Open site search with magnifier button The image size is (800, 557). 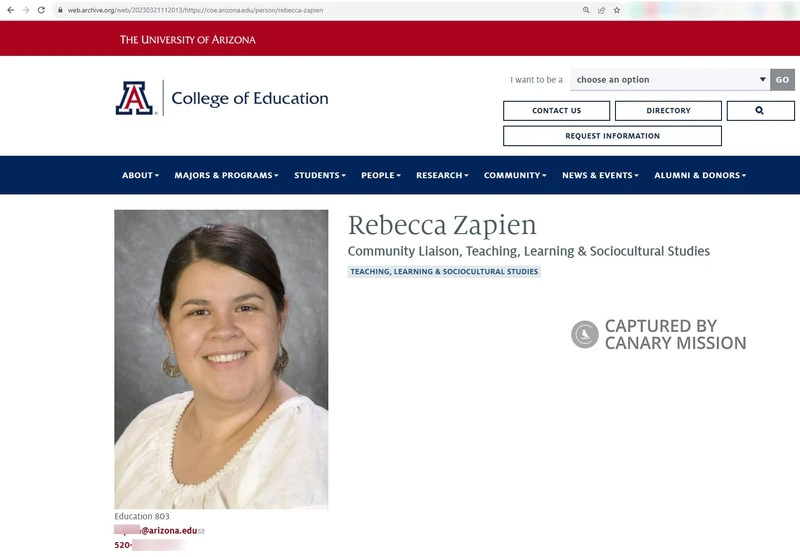point(760,111)
